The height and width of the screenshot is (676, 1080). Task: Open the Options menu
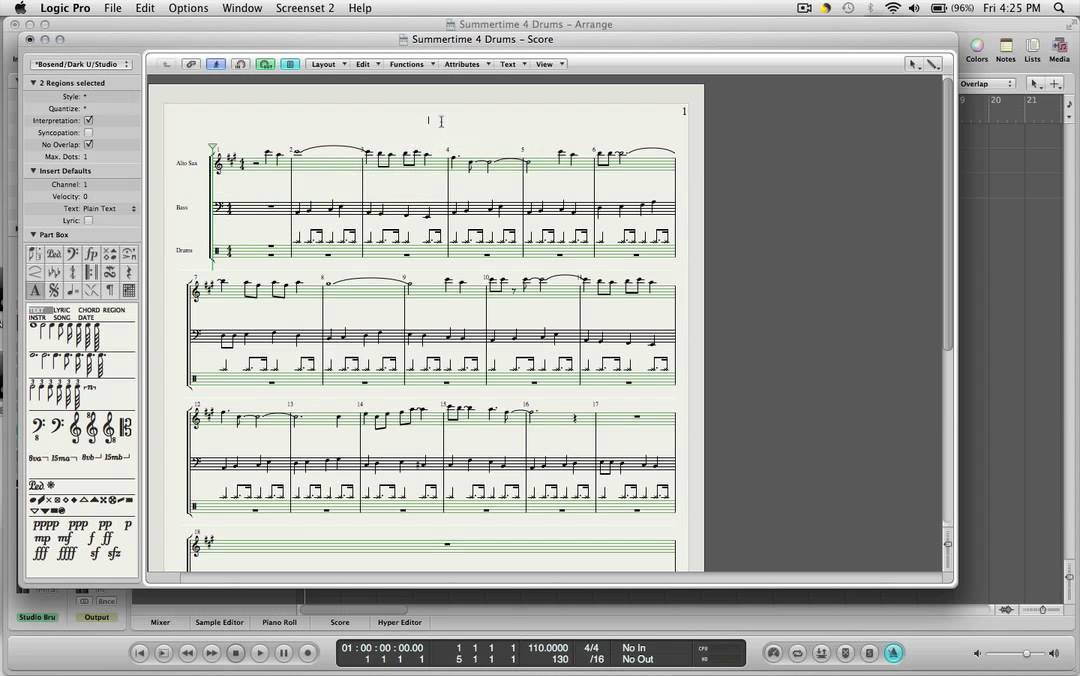click(188, 8)
